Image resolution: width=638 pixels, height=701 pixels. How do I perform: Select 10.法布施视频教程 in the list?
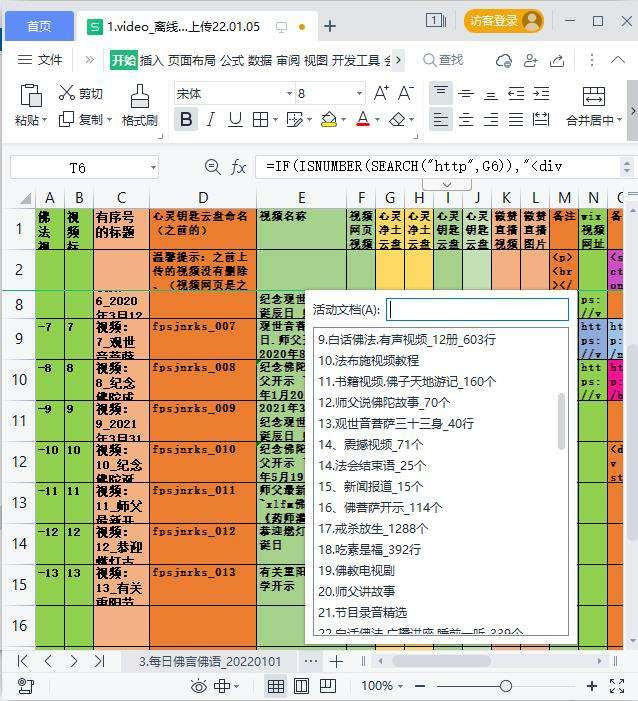click(368, 360)
